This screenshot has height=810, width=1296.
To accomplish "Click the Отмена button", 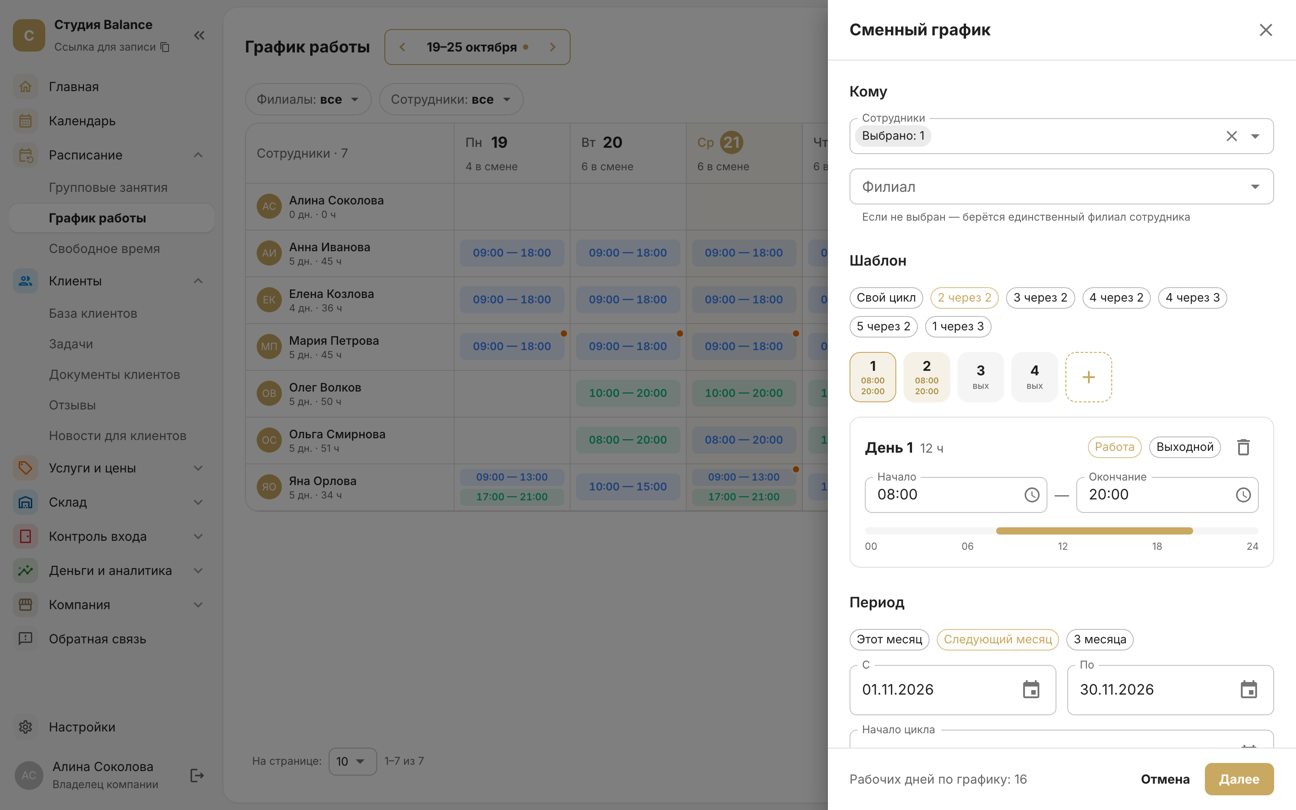I will (x=1165, y=779).
